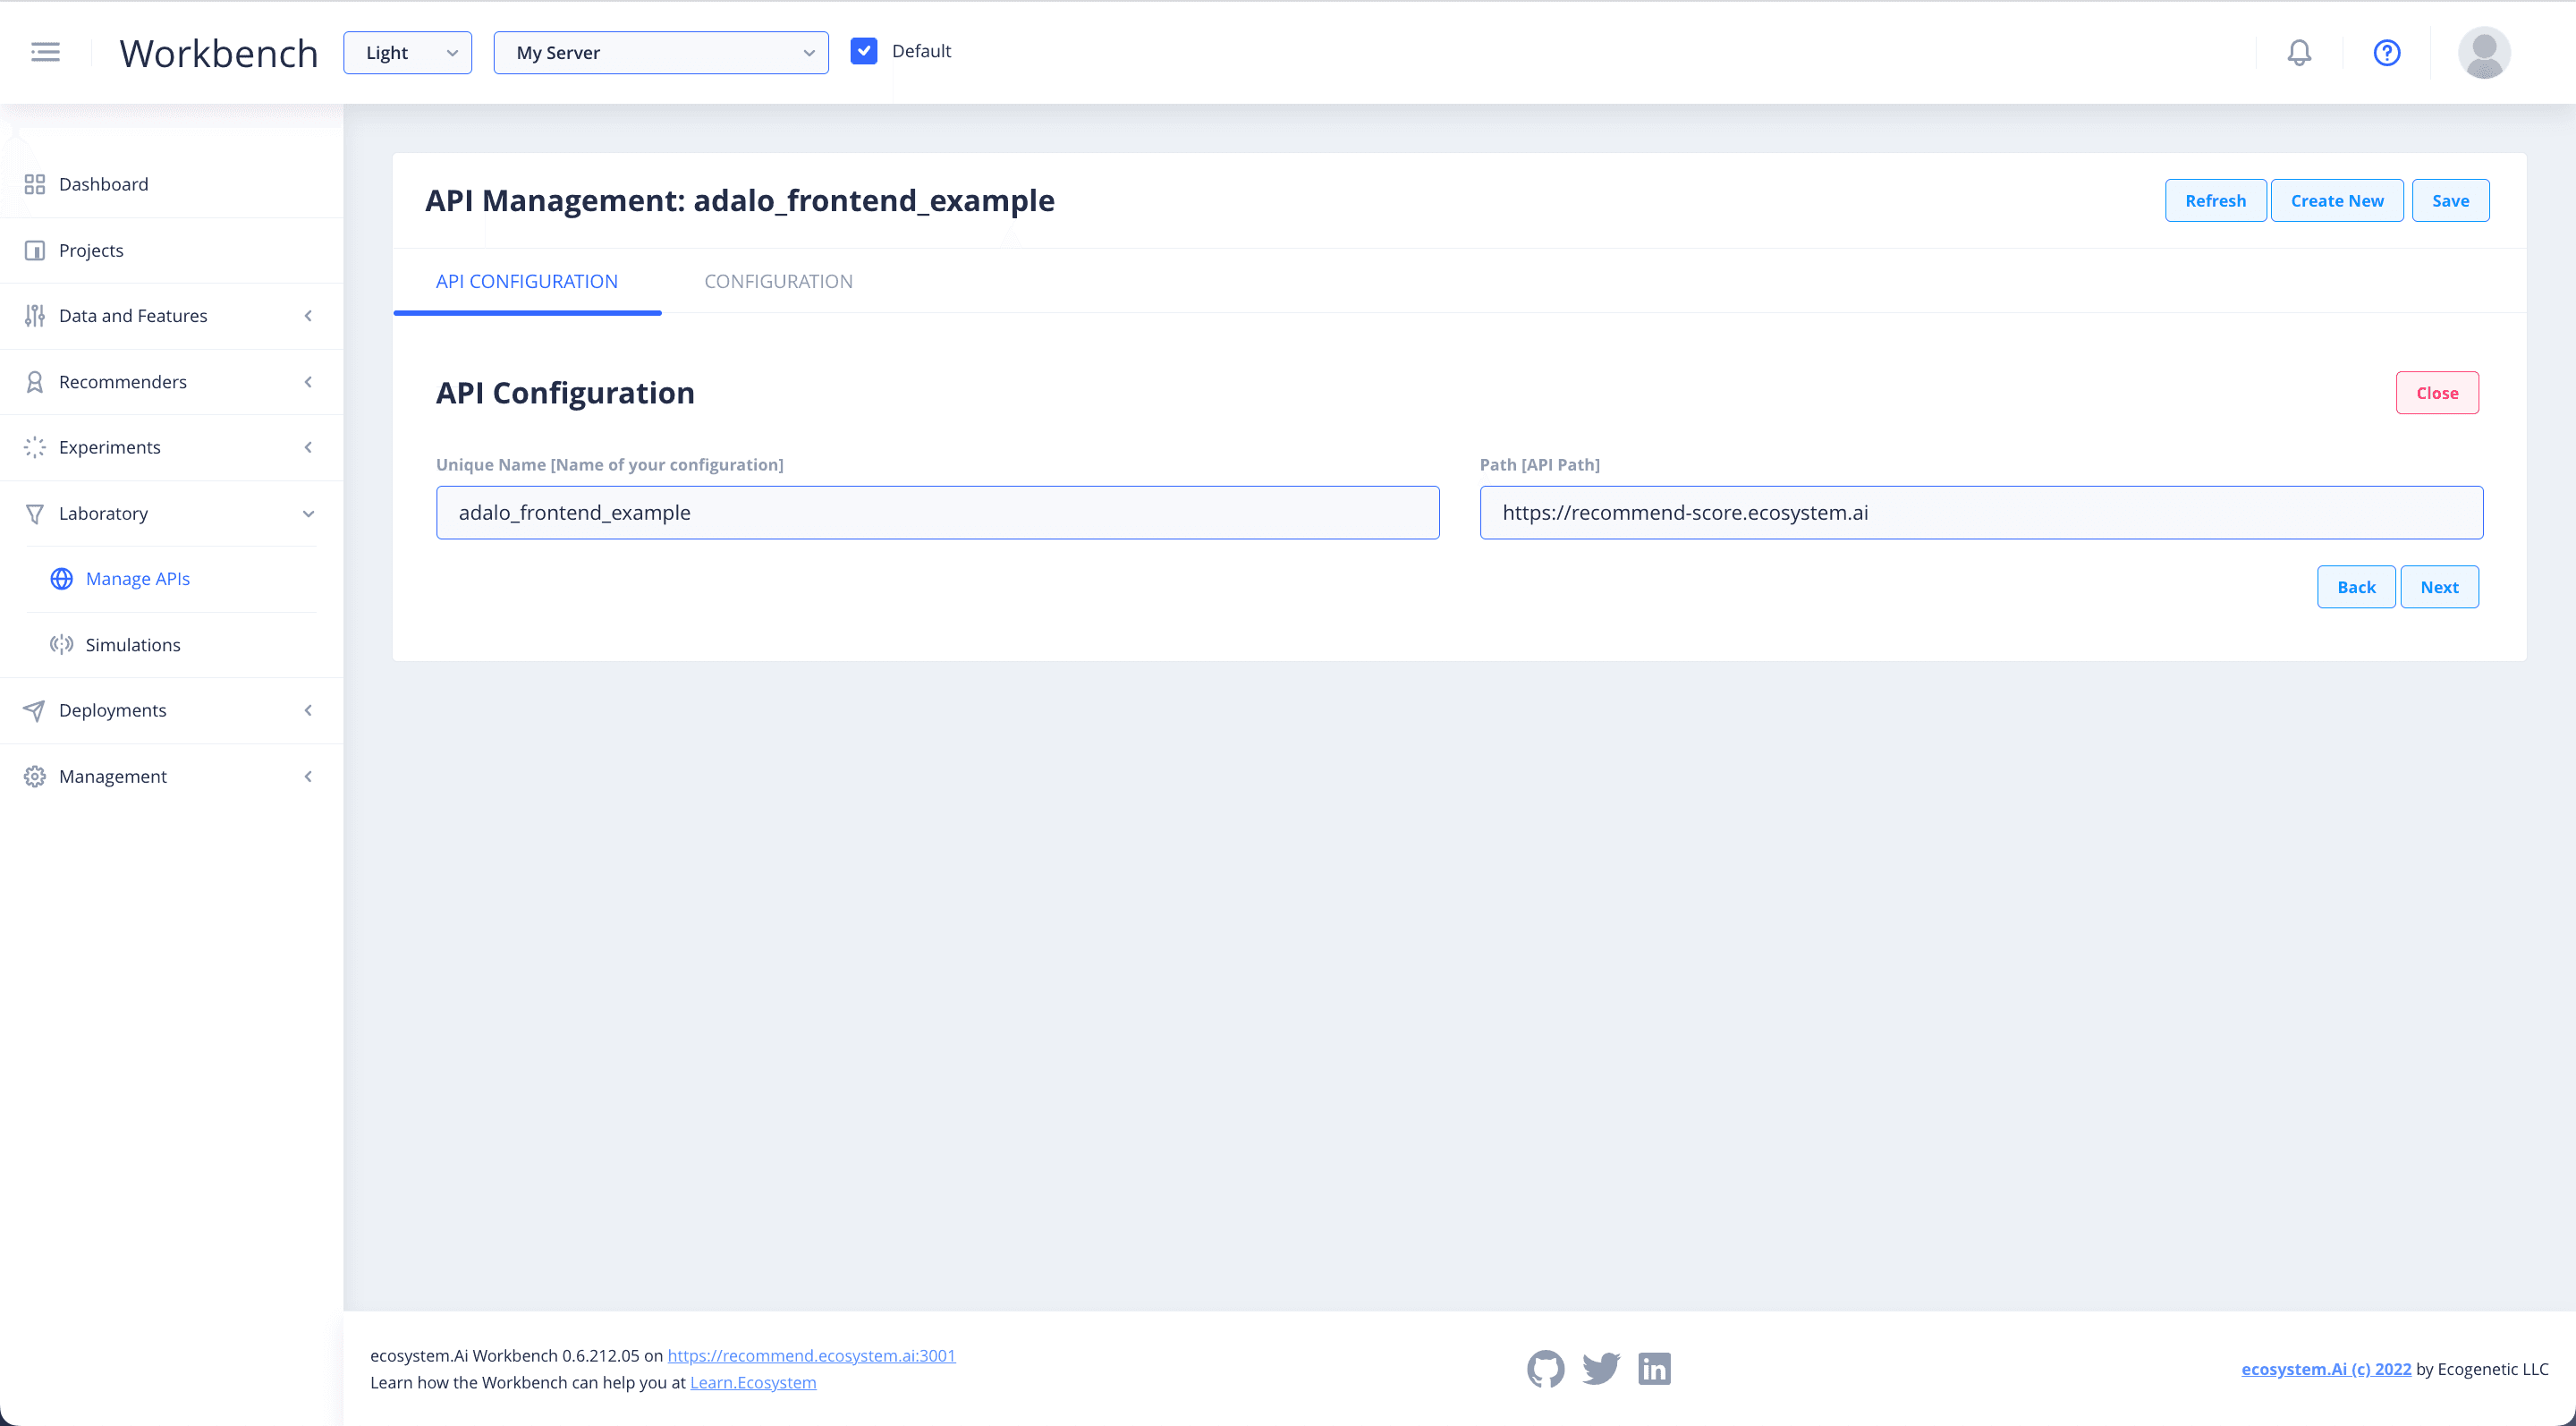Uncheck the Default checkbox
This screenshot has width=2576, height=1426.
[x=864, y=50]
